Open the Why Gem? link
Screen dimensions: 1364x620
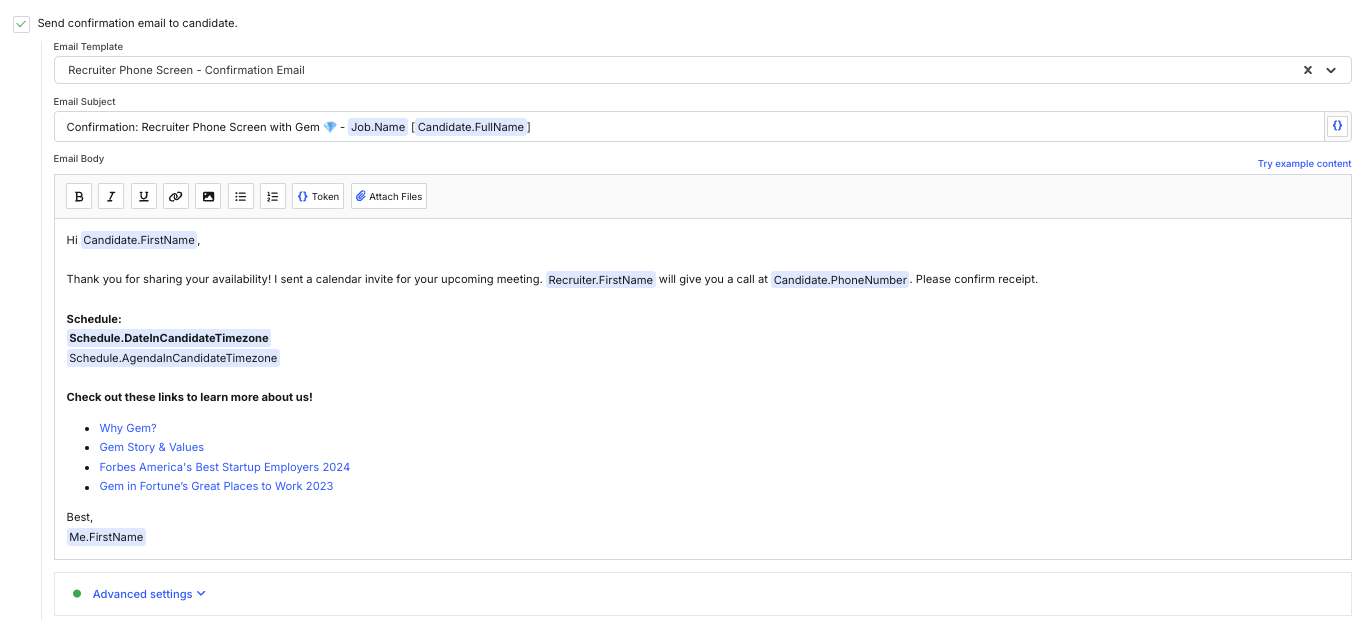(128, 428)
